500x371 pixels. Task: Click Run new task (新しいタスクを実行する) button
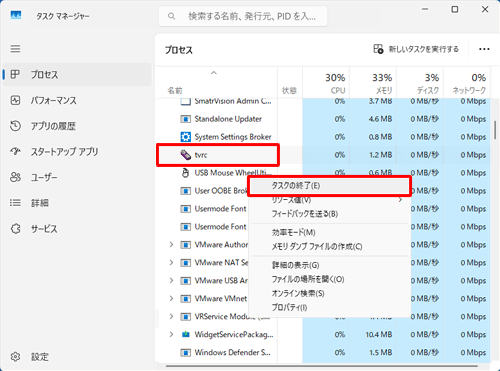pyautogui.click(x=416, y=49)
